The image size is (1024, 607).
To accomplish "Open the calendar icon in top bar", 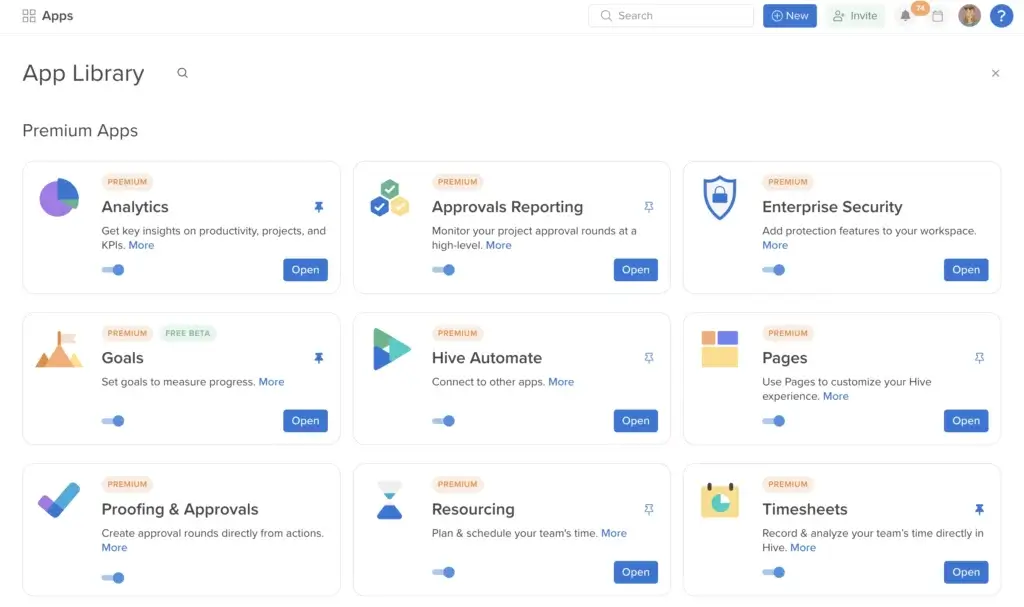I will [x=938, y=16].
